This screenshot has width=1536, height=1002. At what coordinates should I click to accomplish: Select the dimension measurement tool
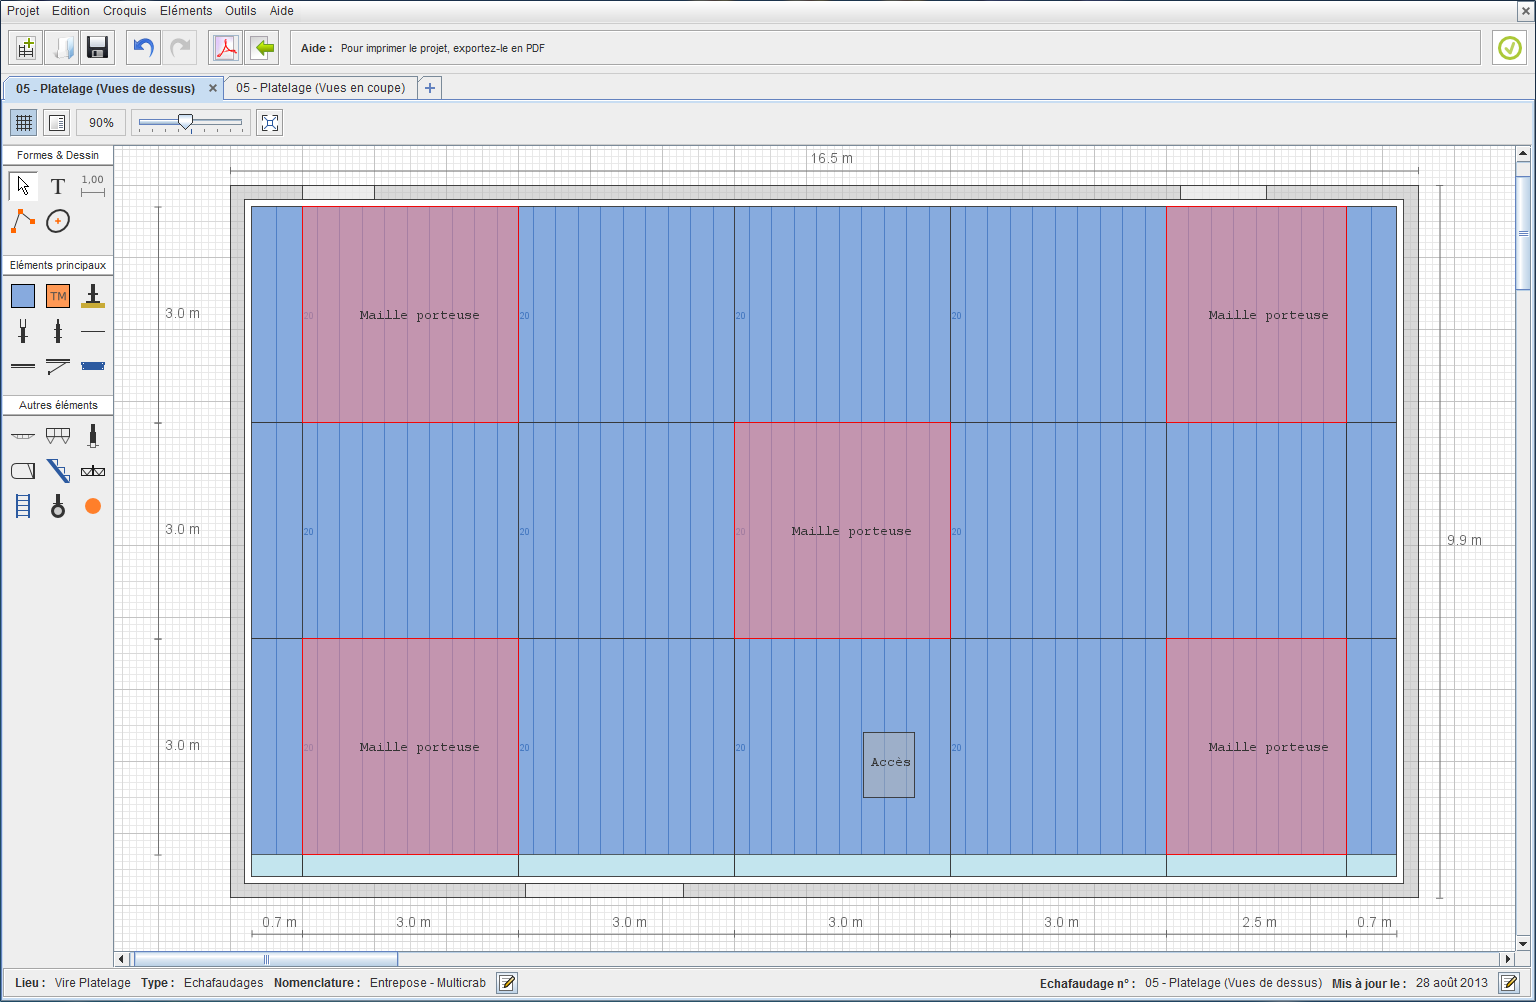pyautogui.click(x=93, y=185)
